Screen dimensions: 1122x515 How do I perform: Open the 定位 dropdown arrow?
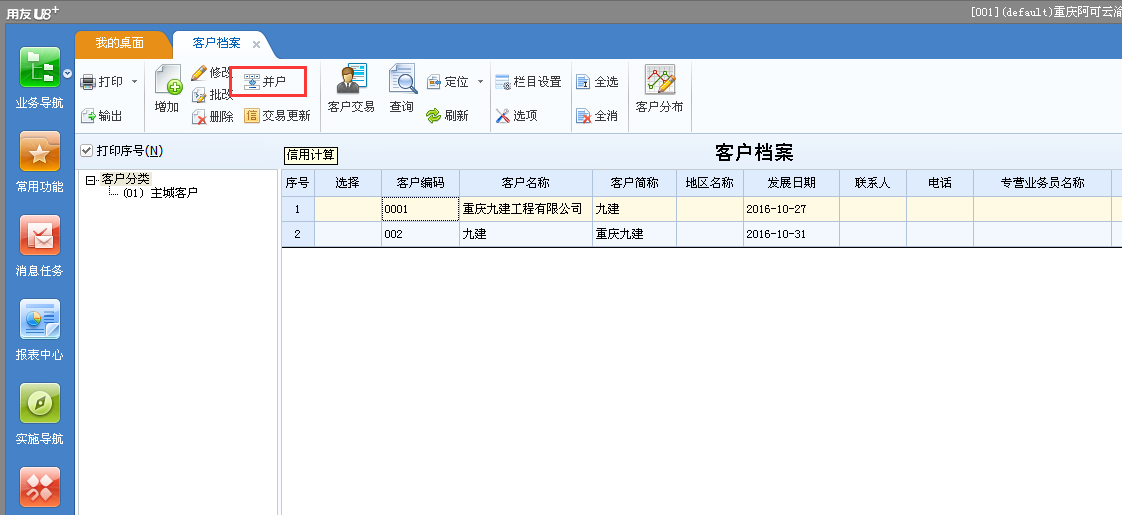pyautogui.click(x=480, y=82)
